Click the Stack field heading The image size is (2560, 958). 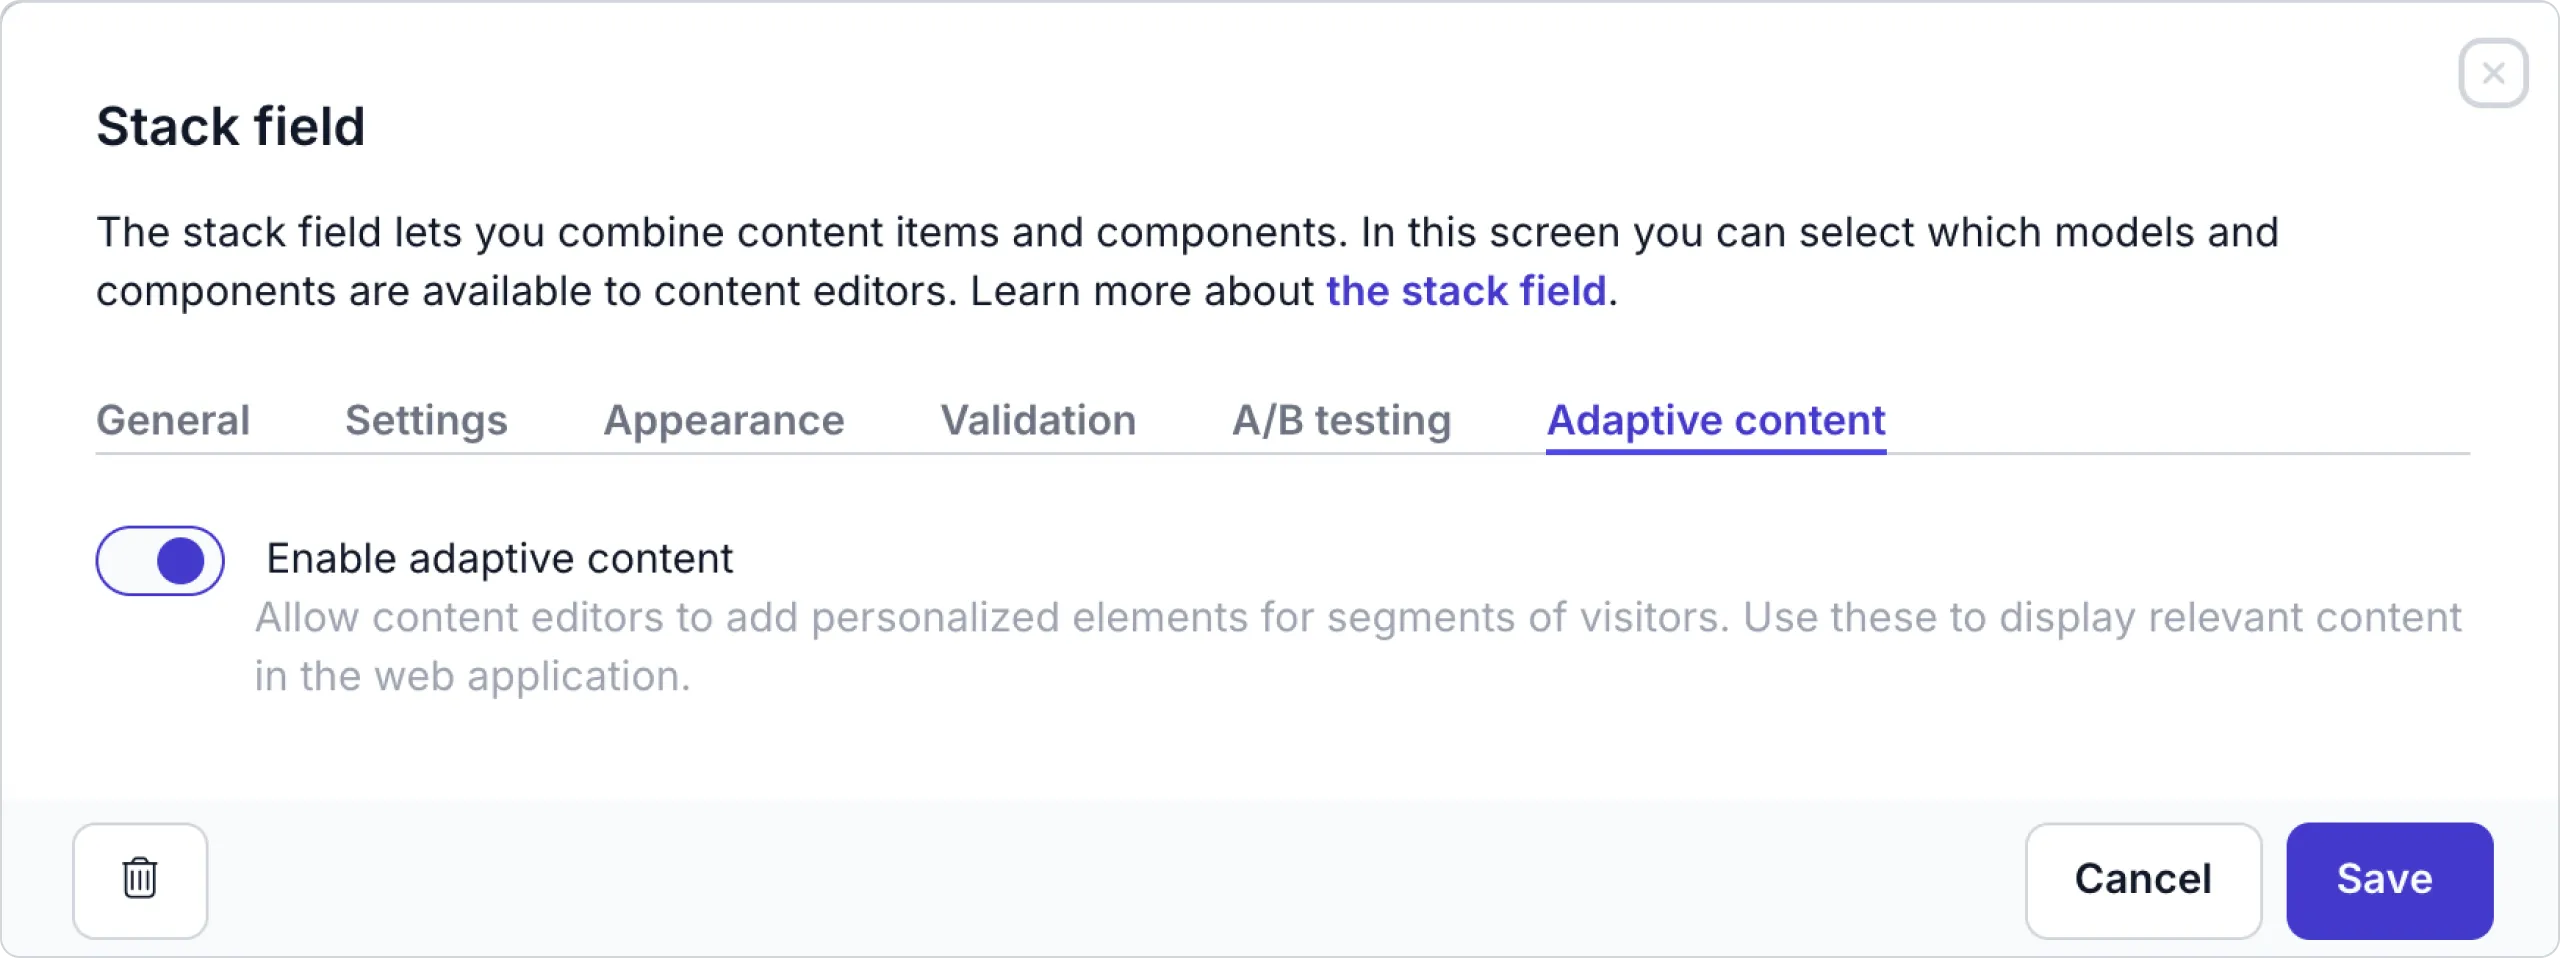[231, 126]
